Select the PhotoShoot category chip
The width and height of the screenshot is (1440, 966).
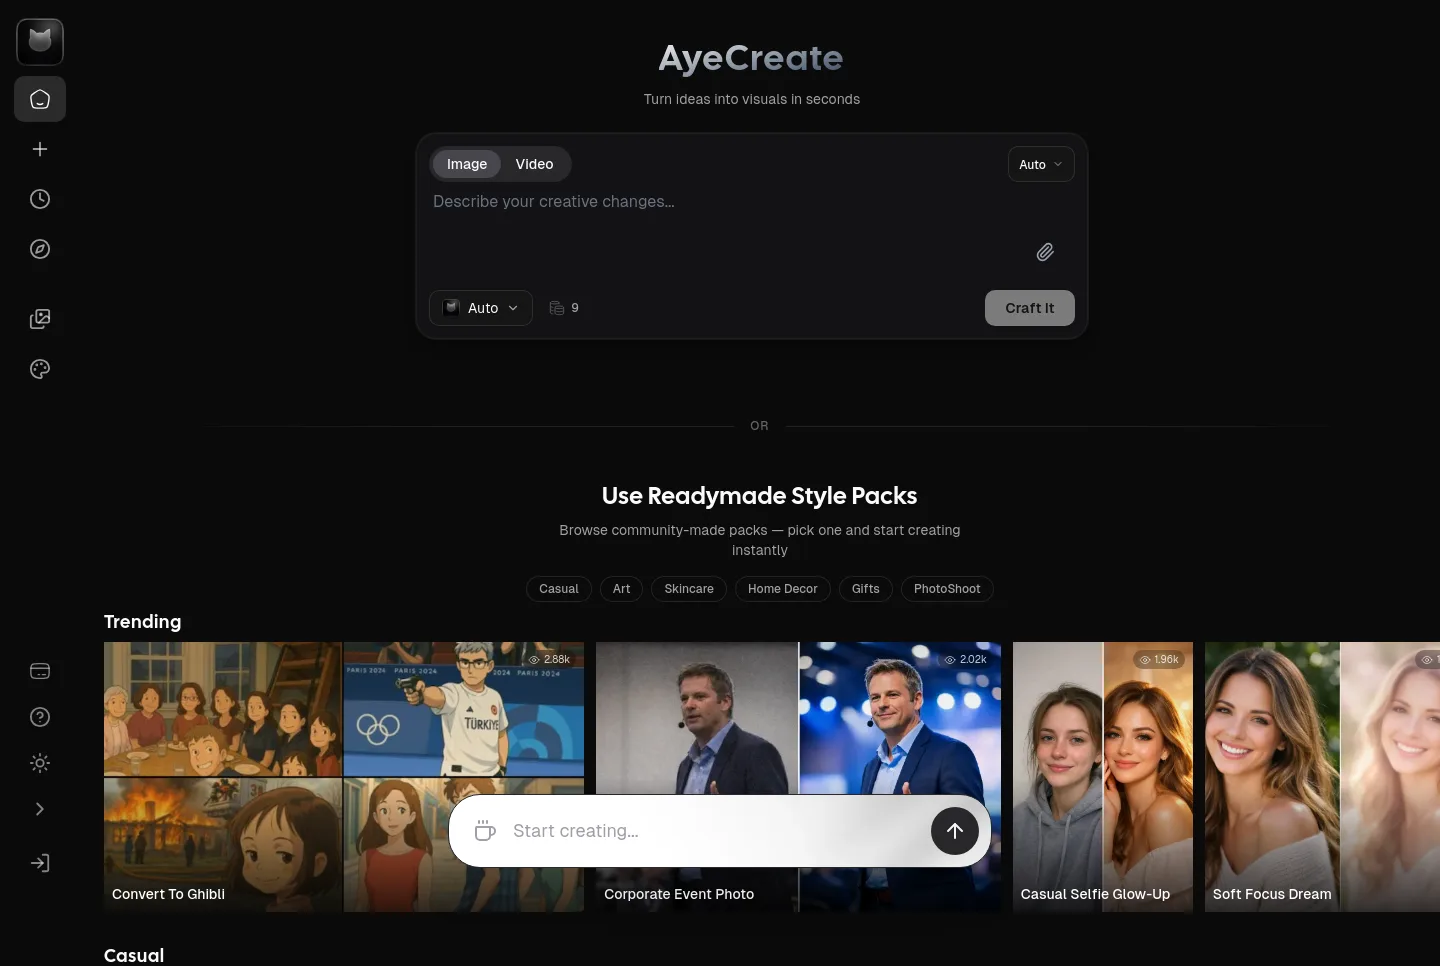[947, 589]
